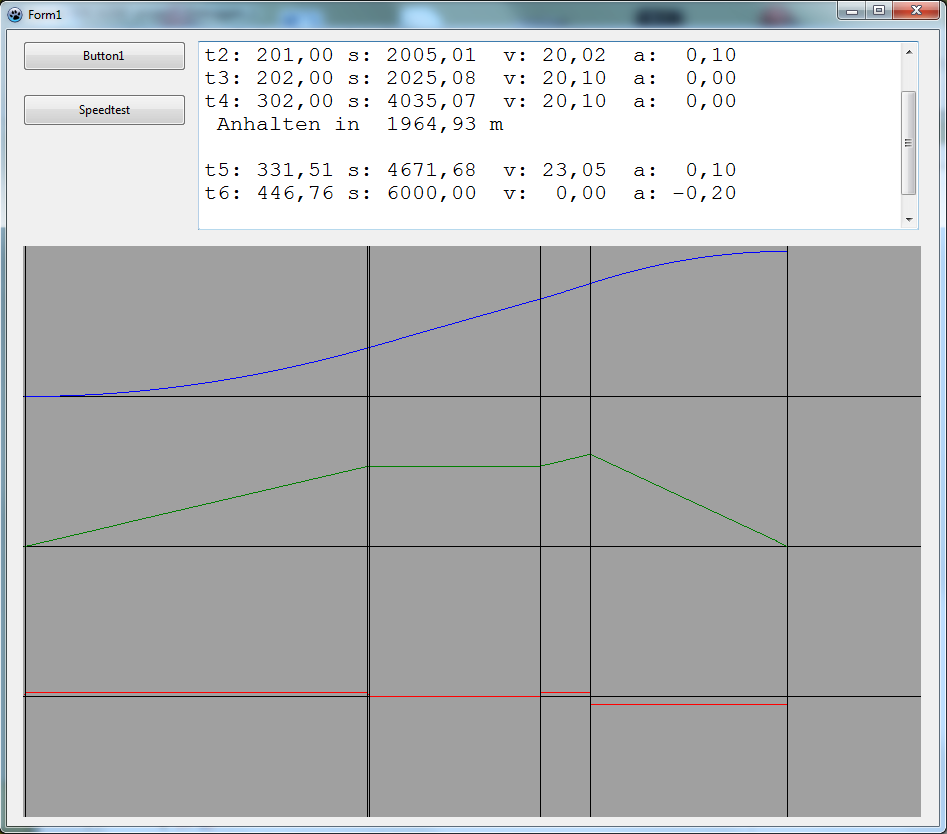Close the Form1 window
The image size is (947, 834).
coord(916,11)
